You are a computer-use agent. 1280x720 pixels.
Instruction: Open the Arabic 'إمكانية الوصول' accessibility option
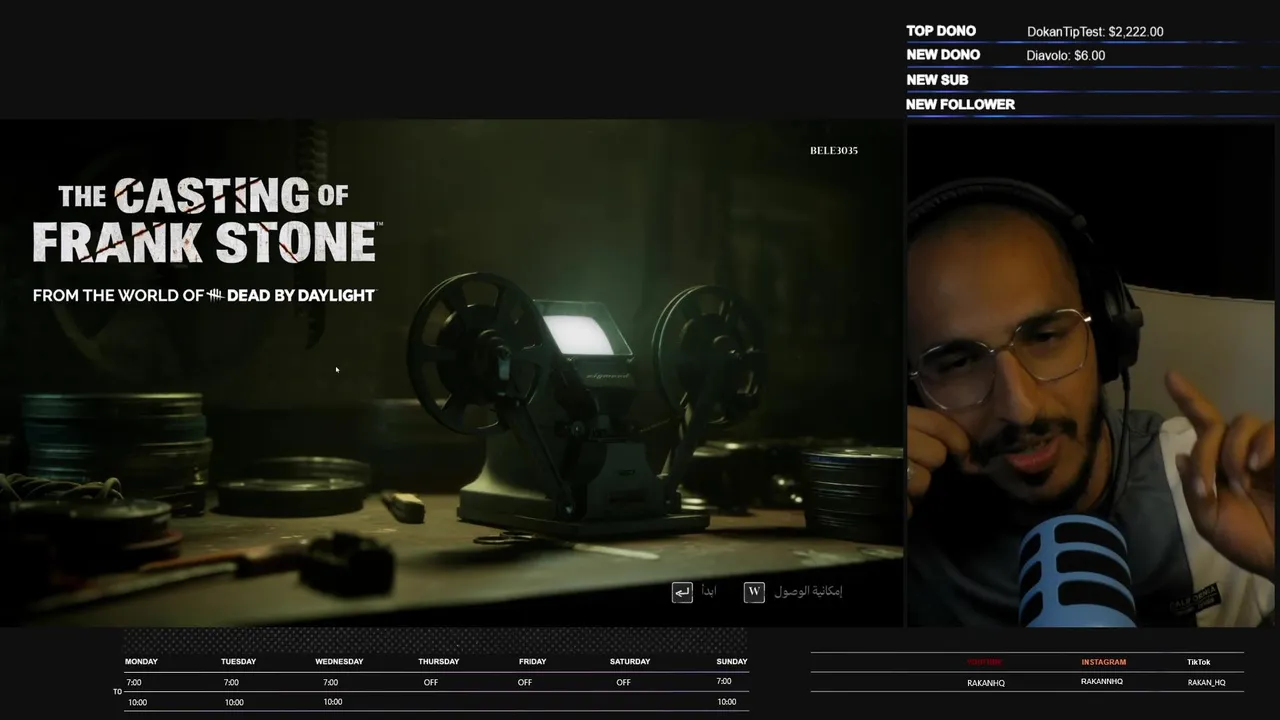pyautogui.click(x=808, y=591)
